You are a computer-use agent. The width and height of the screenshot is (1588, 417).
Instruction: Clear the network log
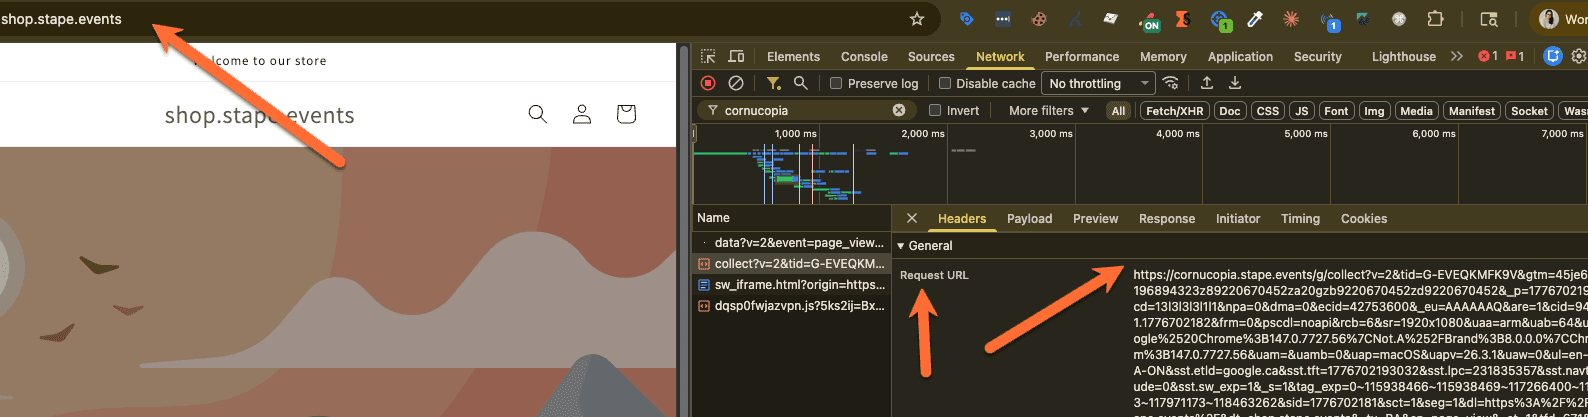(x=736, y=83)
